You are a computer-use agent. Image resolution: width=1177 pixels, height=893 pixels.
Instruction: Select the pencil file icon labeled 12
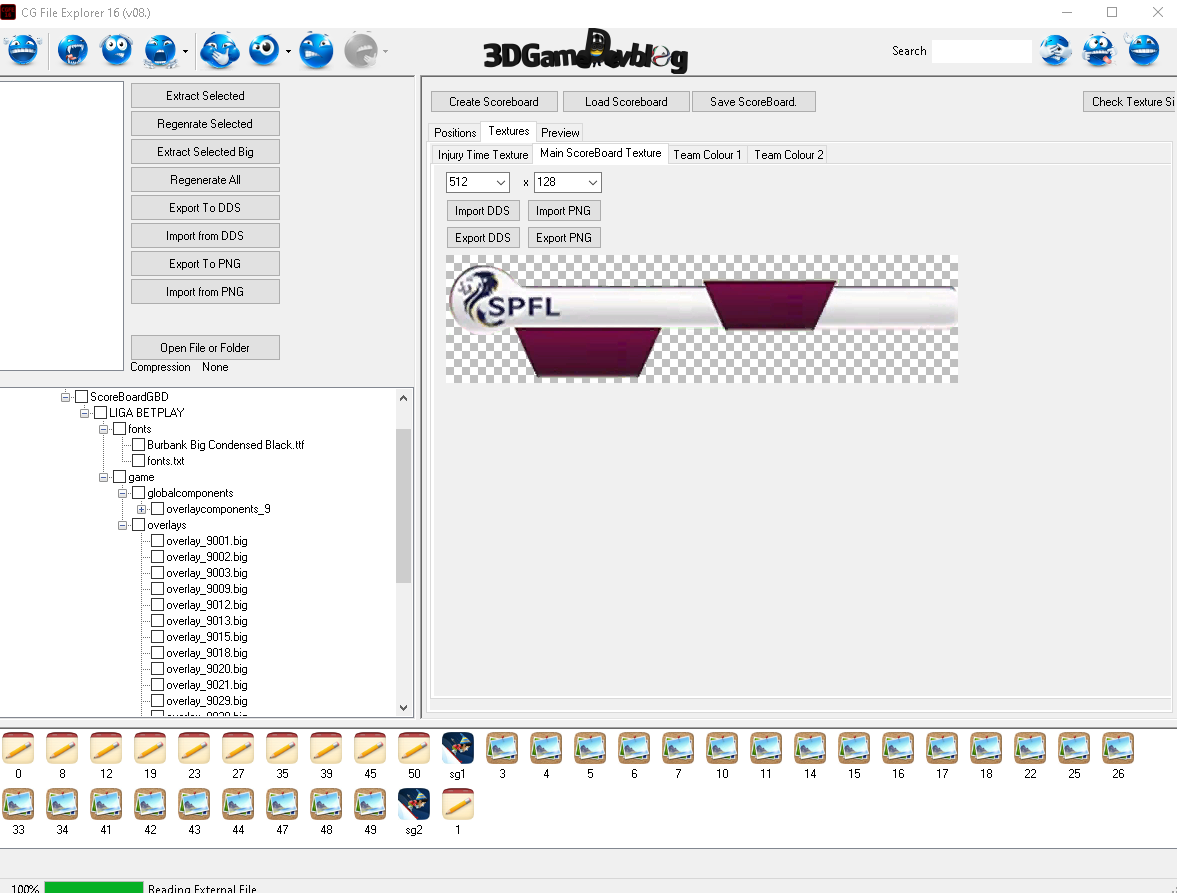106,748
